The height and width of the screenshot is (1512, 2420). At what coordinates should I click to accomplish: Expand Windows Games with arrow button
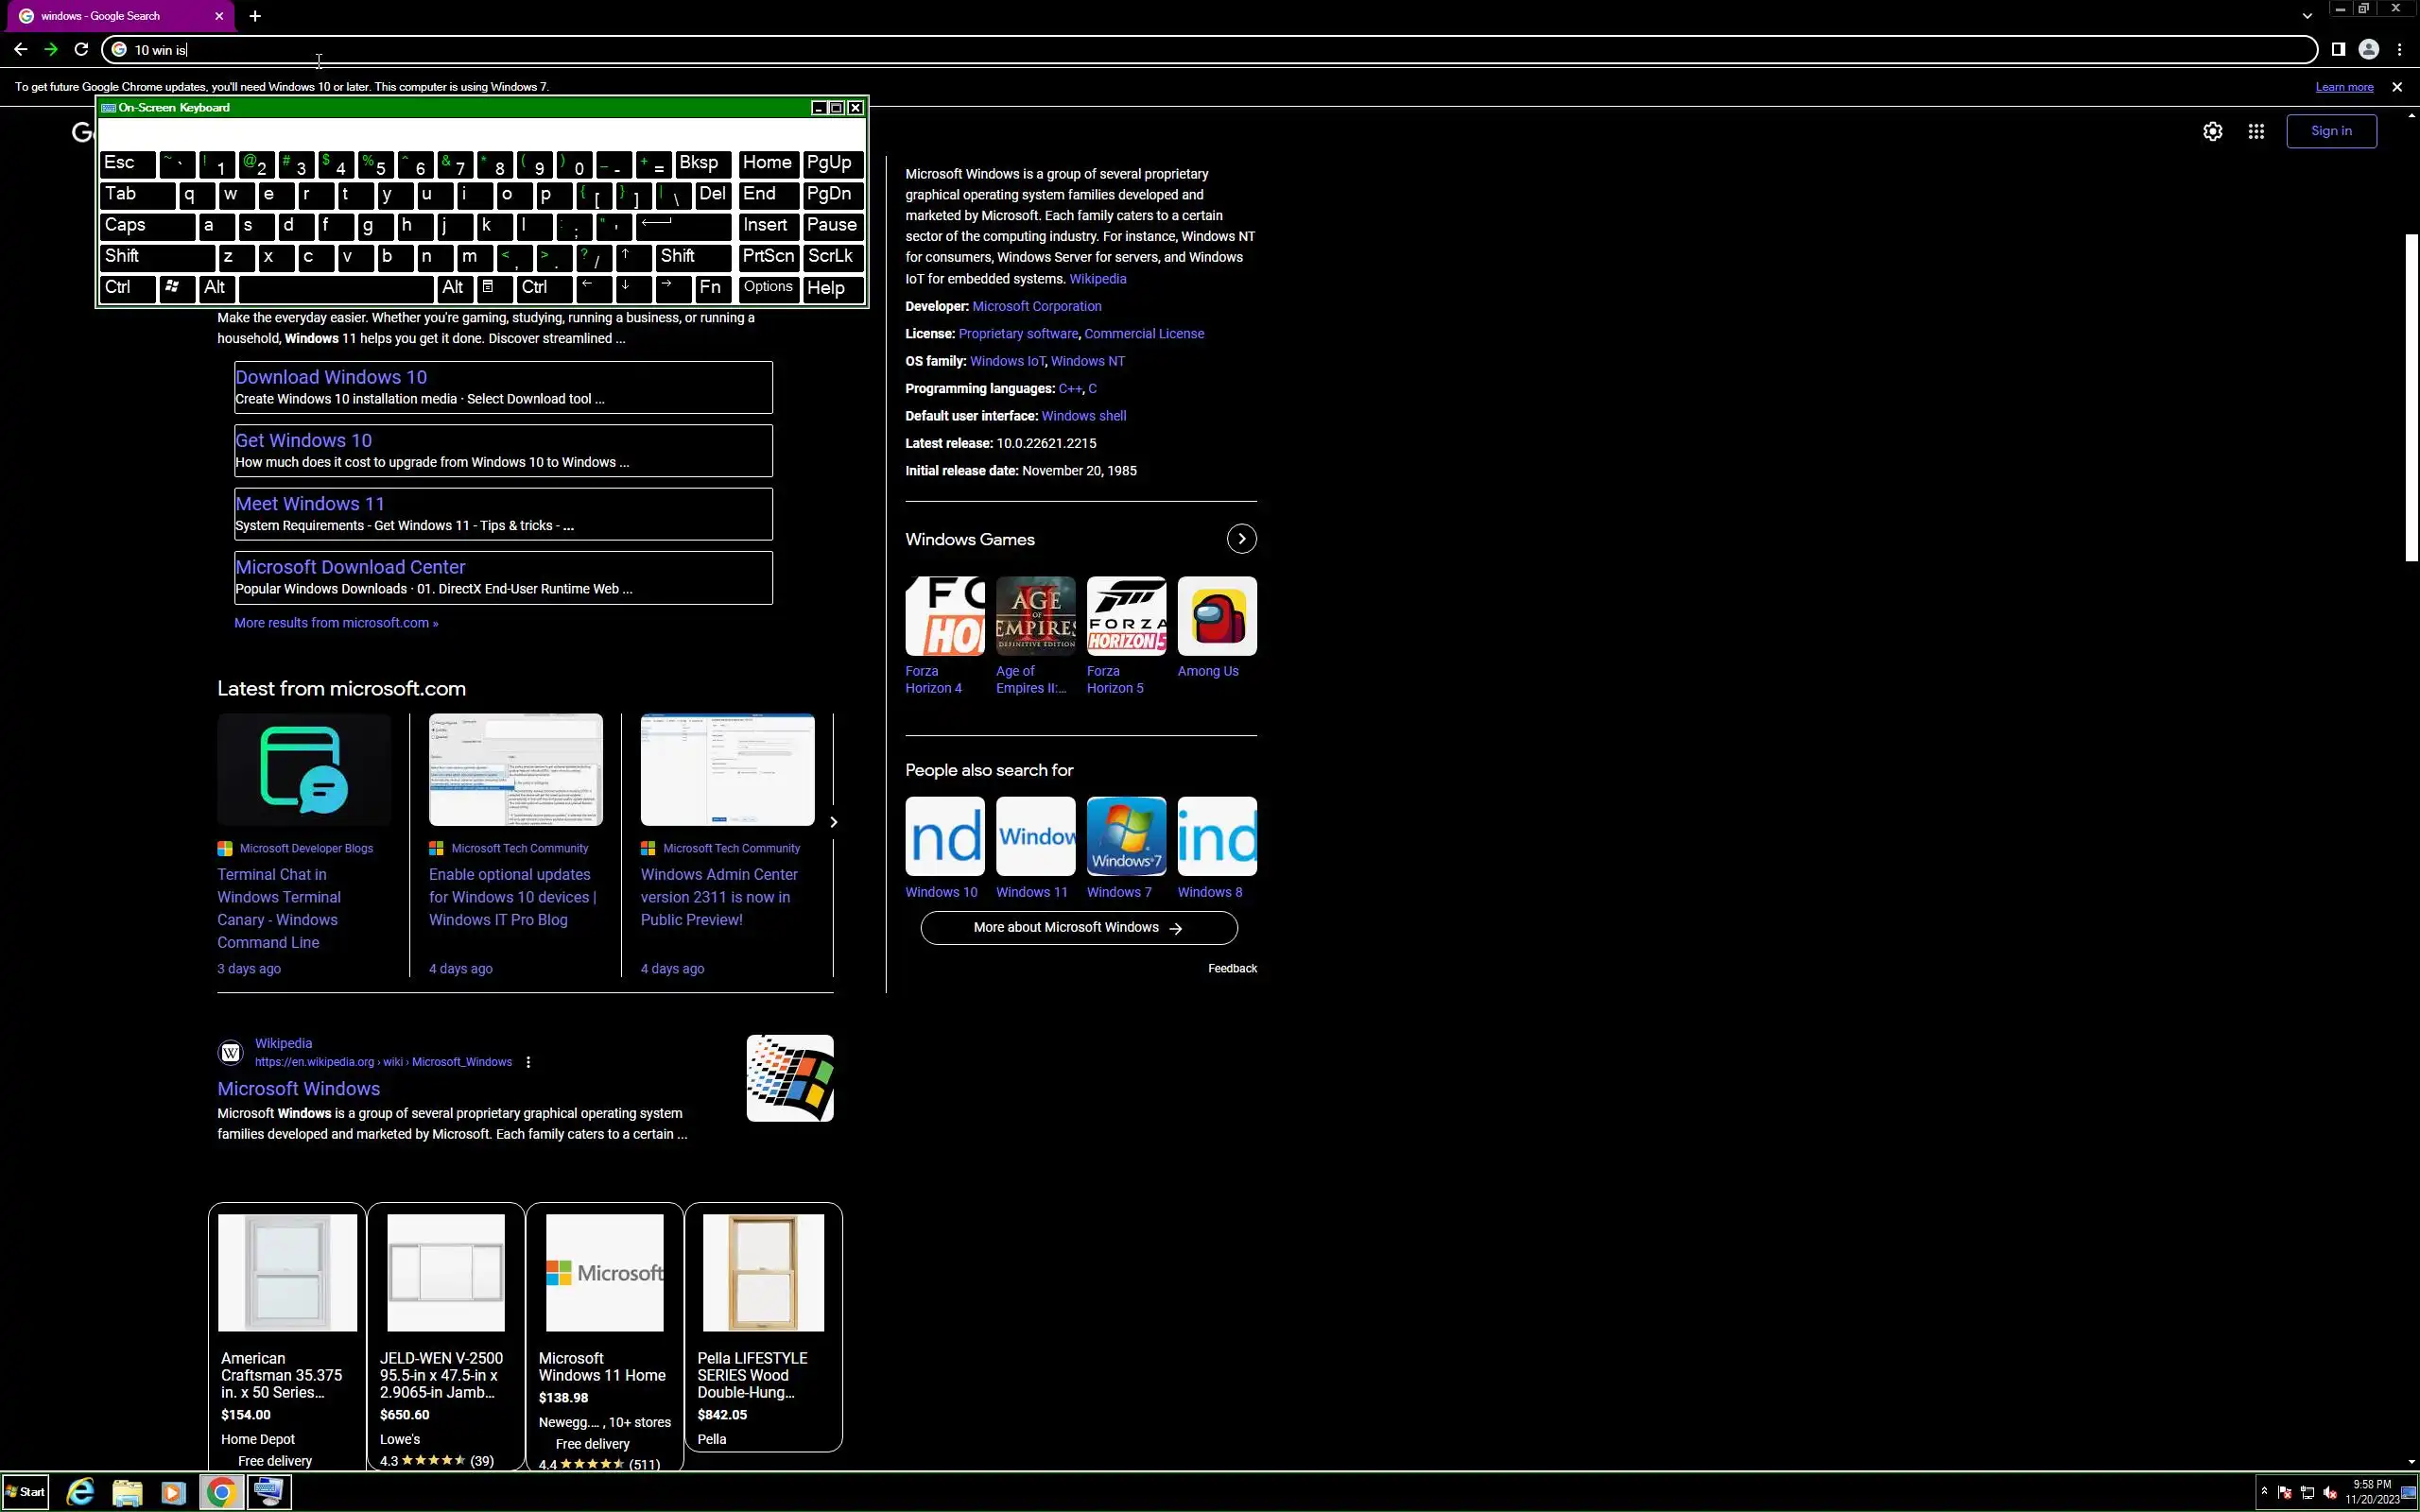click(1241, 539)
